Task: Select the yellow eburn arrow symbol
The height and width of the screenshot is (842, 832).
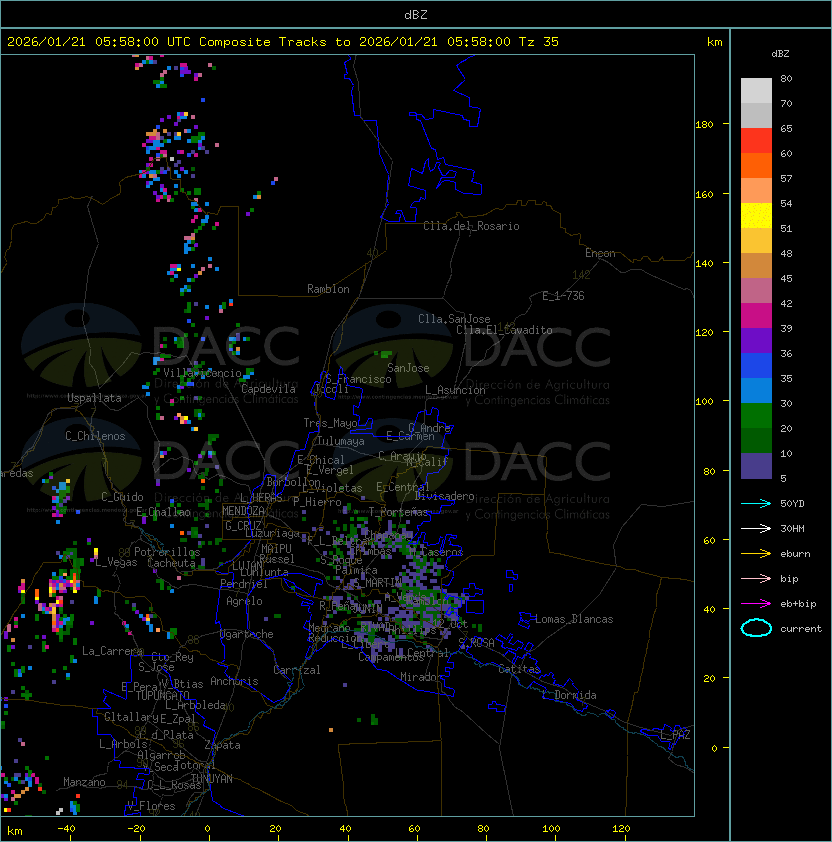Action: point(755,553)
